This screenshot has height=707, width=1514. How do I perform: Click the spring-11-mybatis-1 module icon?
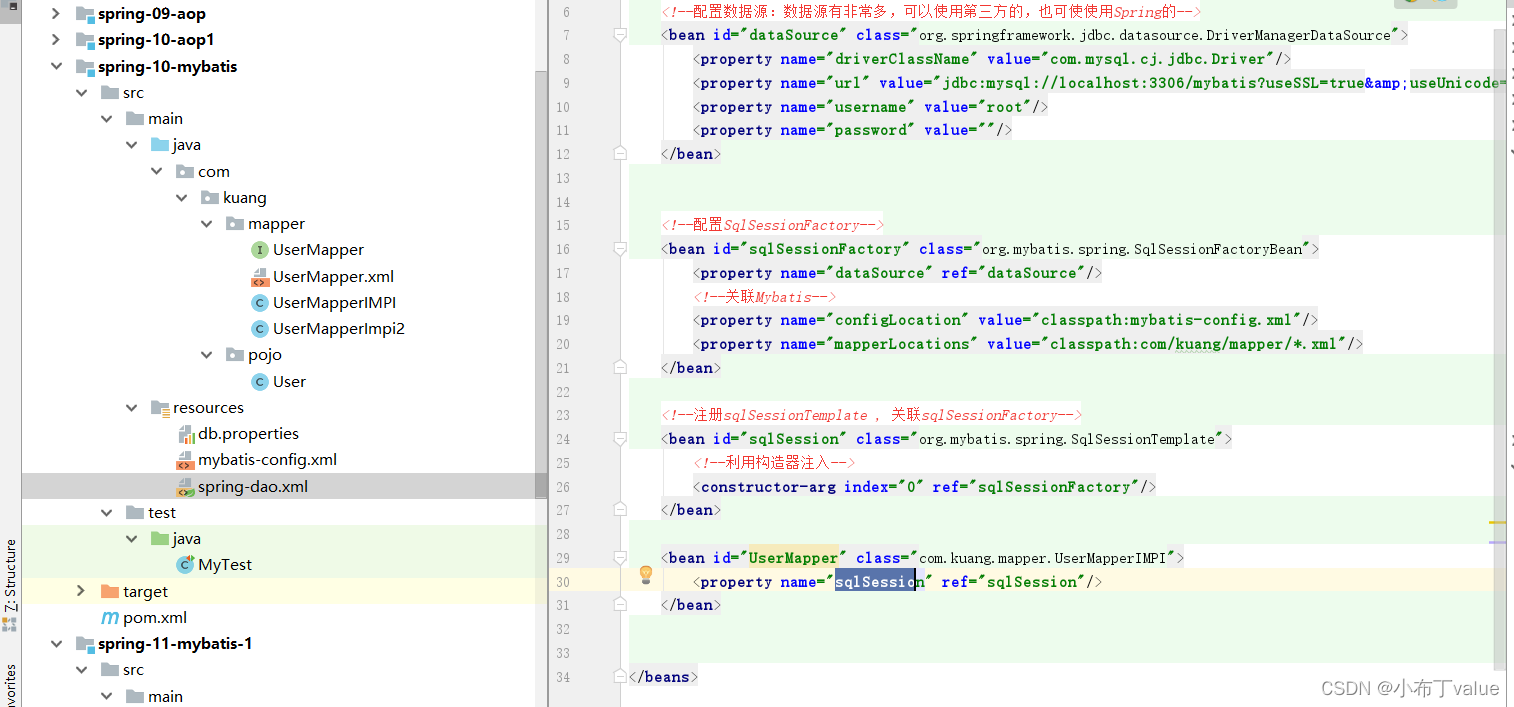[x=85, y=644]
